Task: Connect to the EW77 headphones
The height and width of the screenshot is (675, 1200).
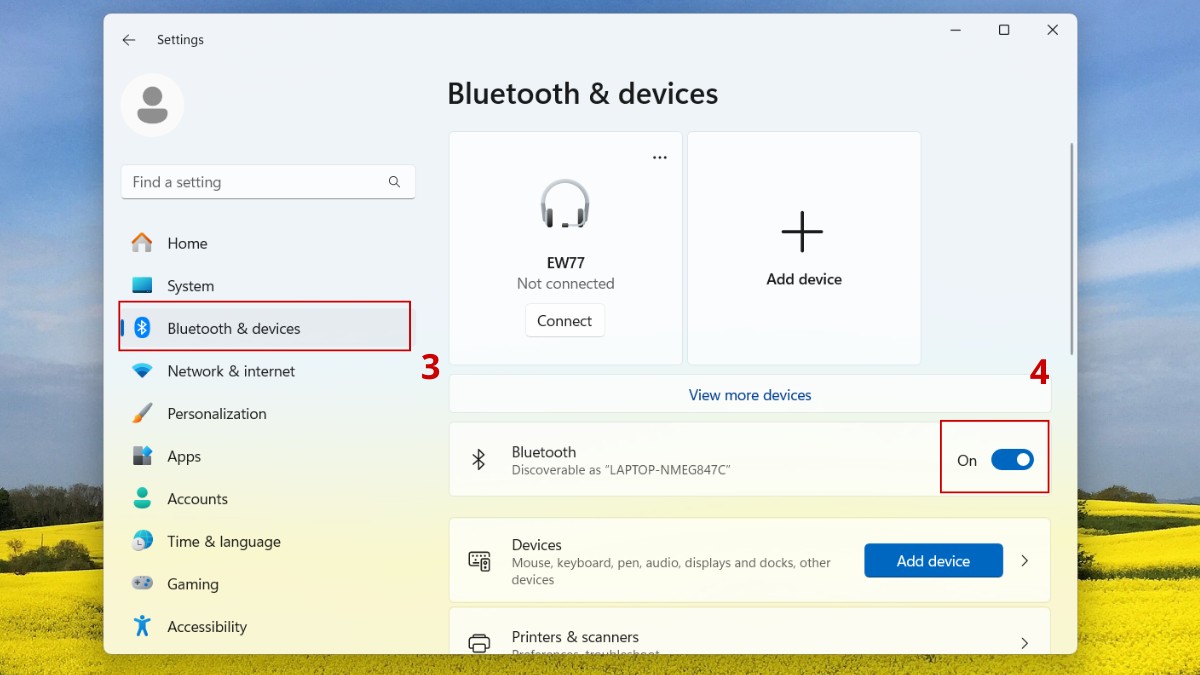Action: coord(565,320)
